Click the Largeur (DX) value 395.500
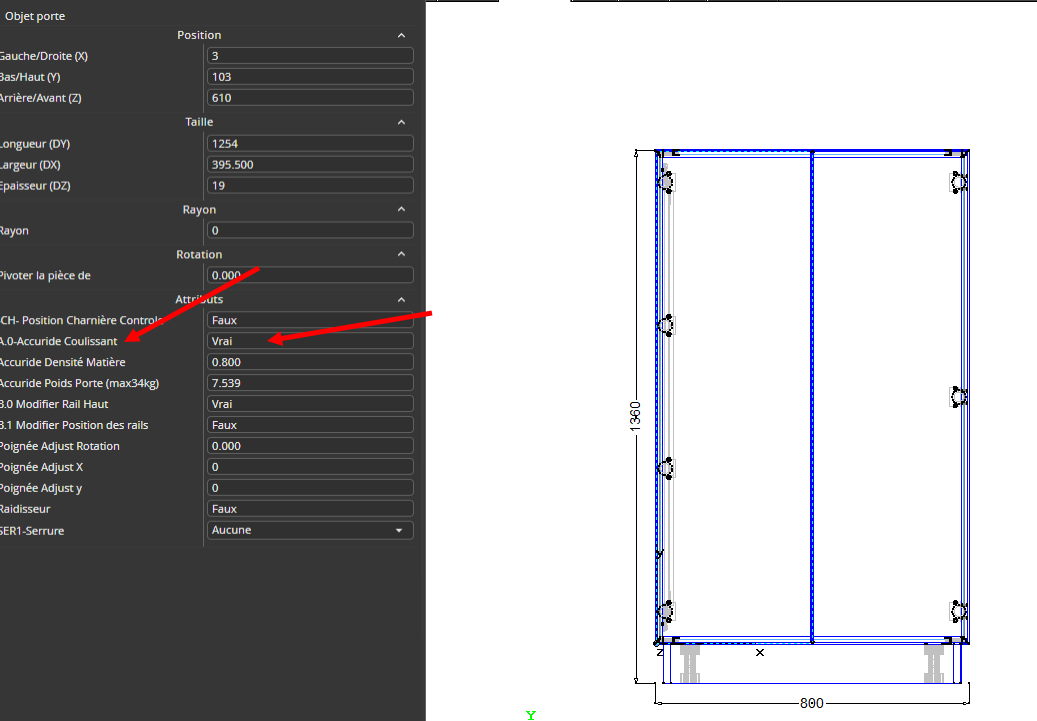1037x721 pixels. pyautogui.click(x=310, y=165)
